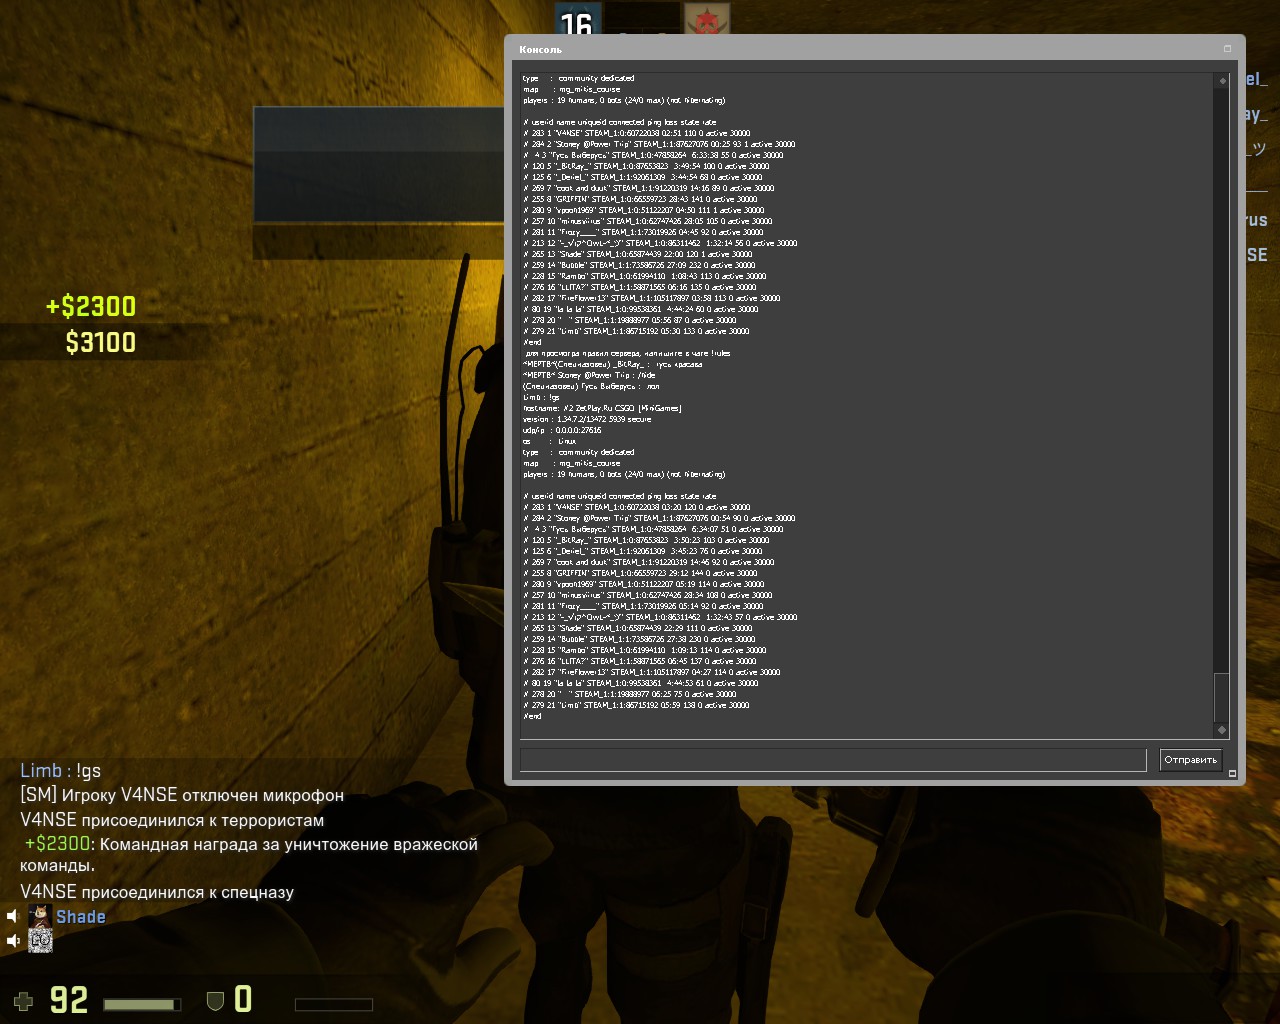Click the empty ammo bar at bottom
This screenshot has height=1024, width=1280.
coord(333,1004)
